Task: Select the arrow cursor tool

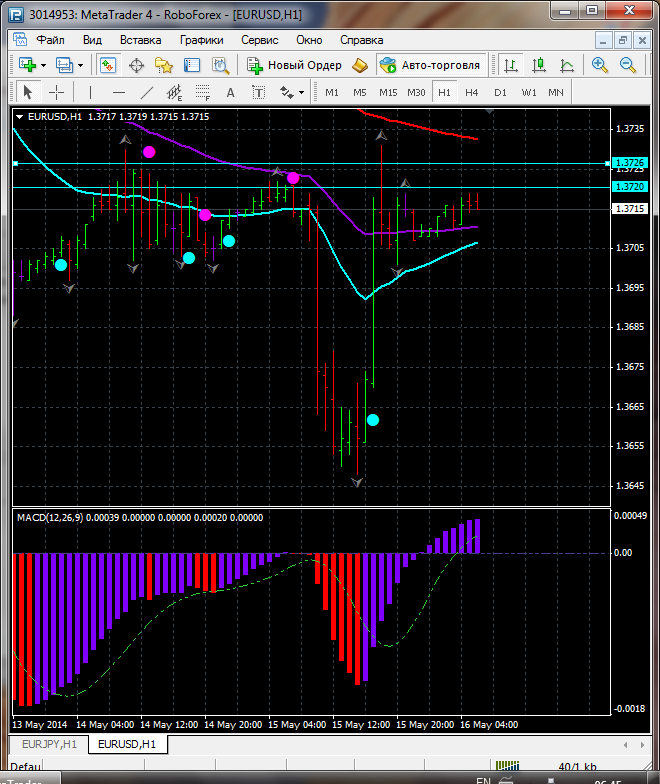Action: click(28, 92)
